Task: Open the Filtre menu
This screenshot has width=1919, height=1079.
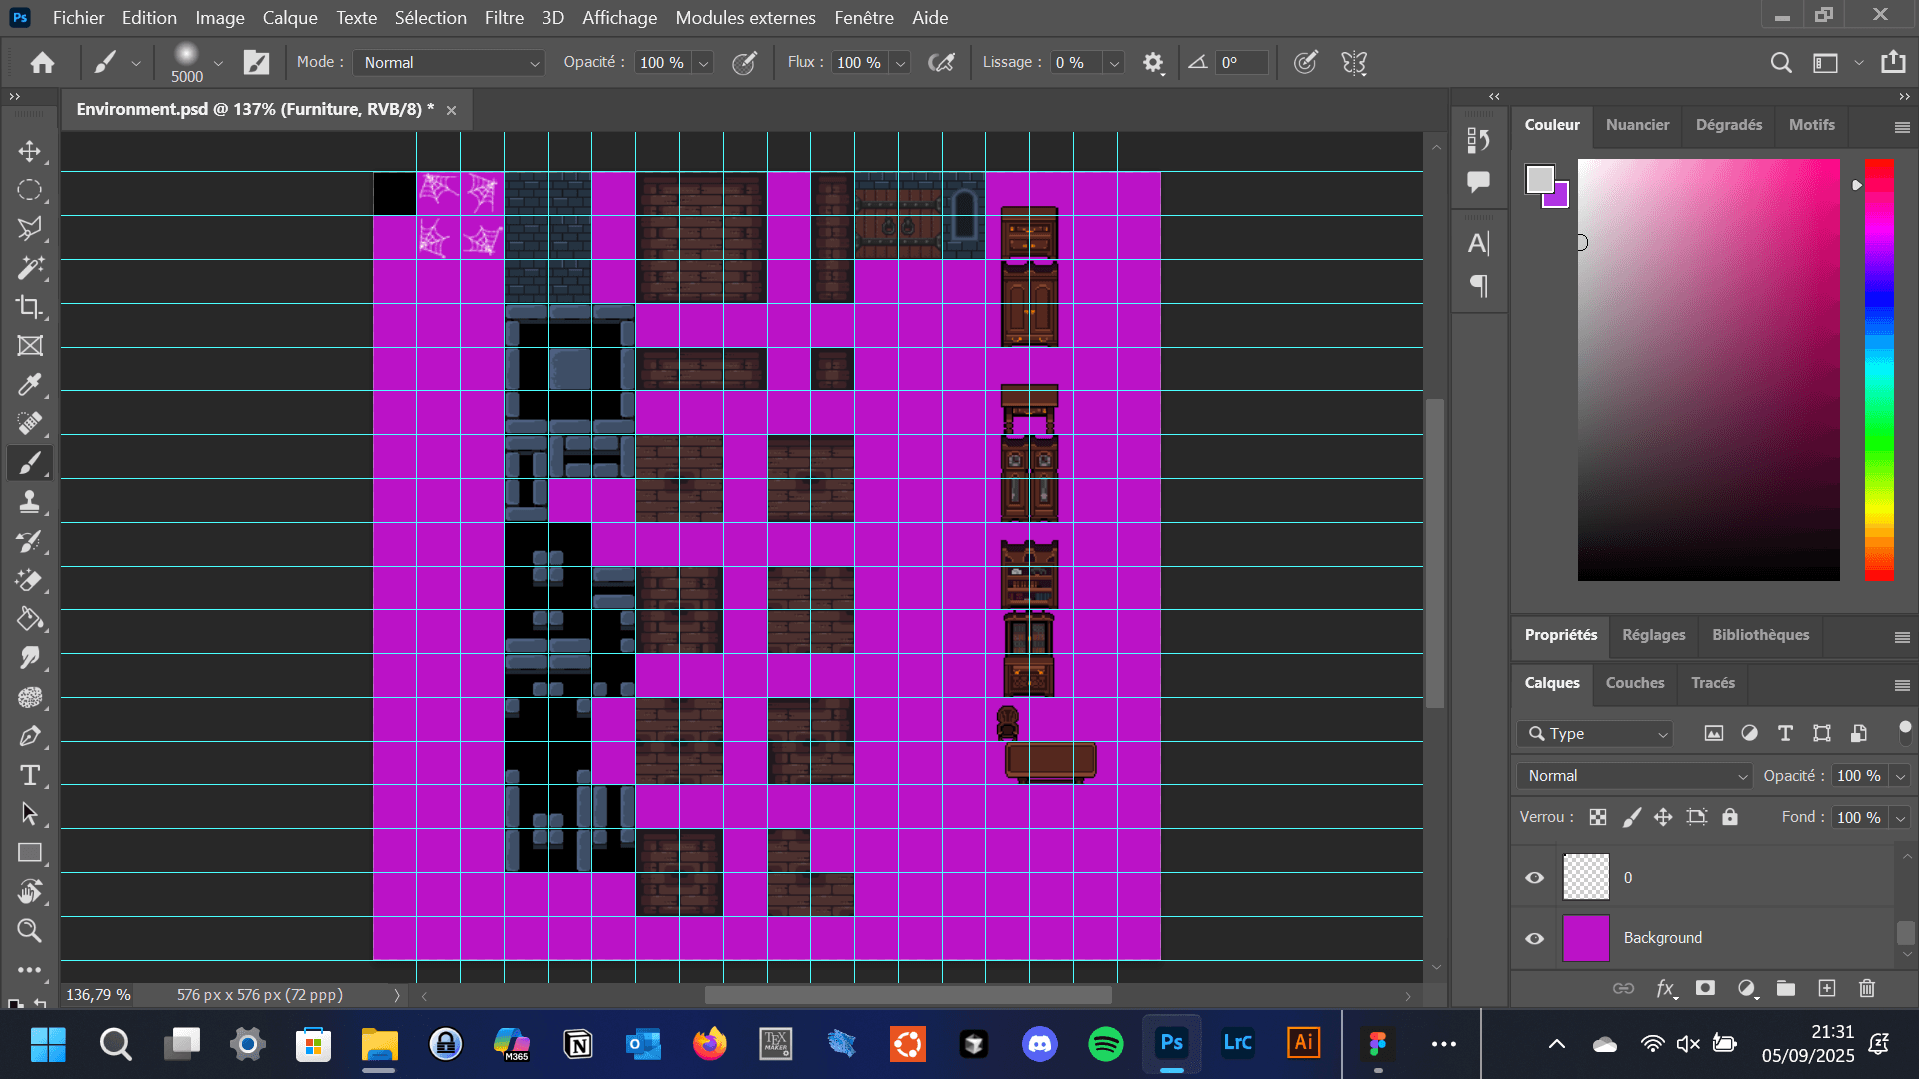Action: click(503, 18)
